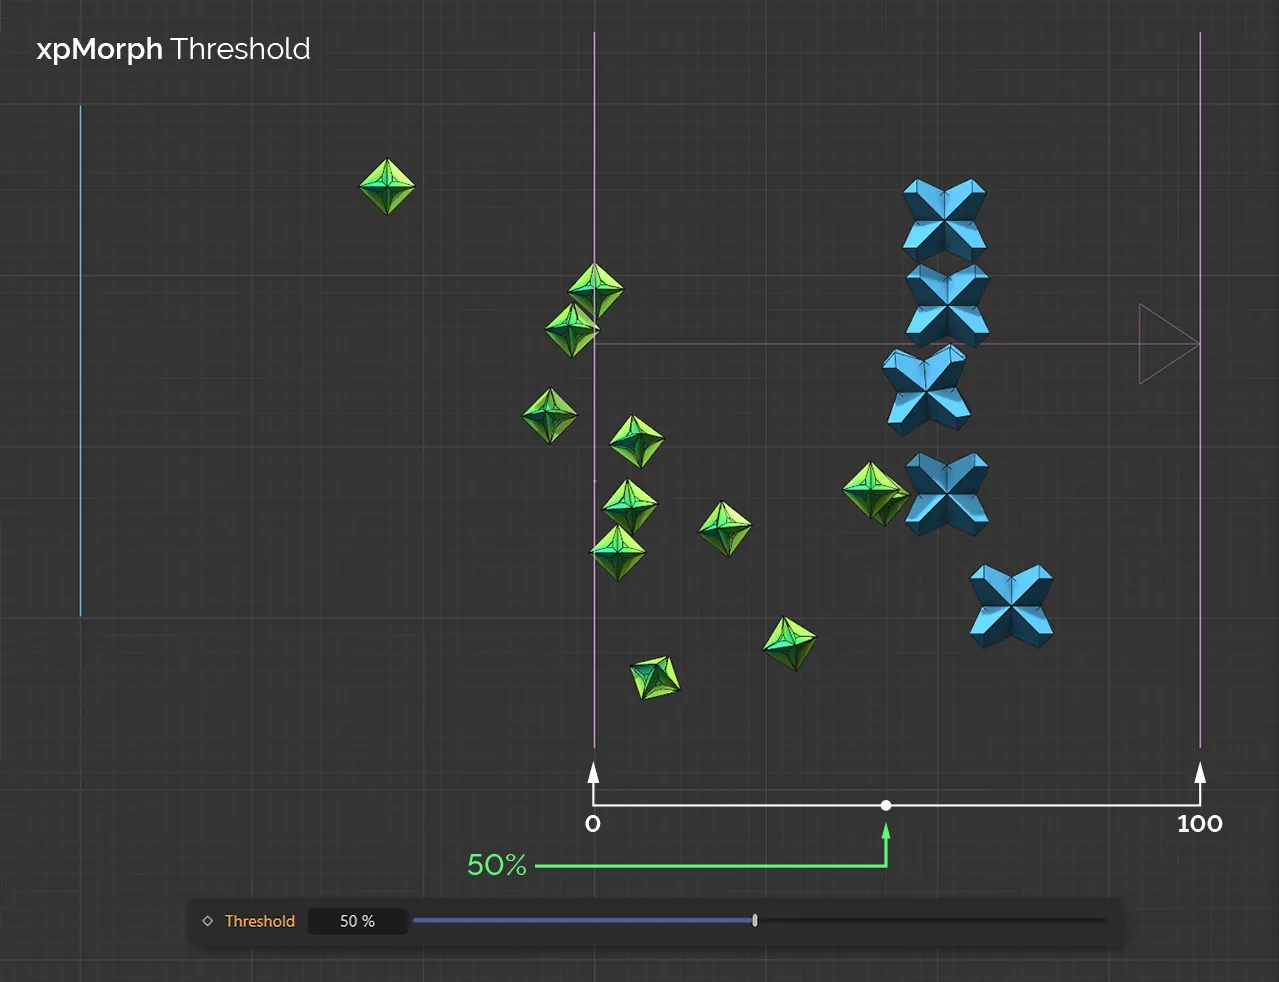The height and width of the screenshot is (982, 1279).
Task: Click the upward arrow at the 100 mark
Action: pos(1199,775)
